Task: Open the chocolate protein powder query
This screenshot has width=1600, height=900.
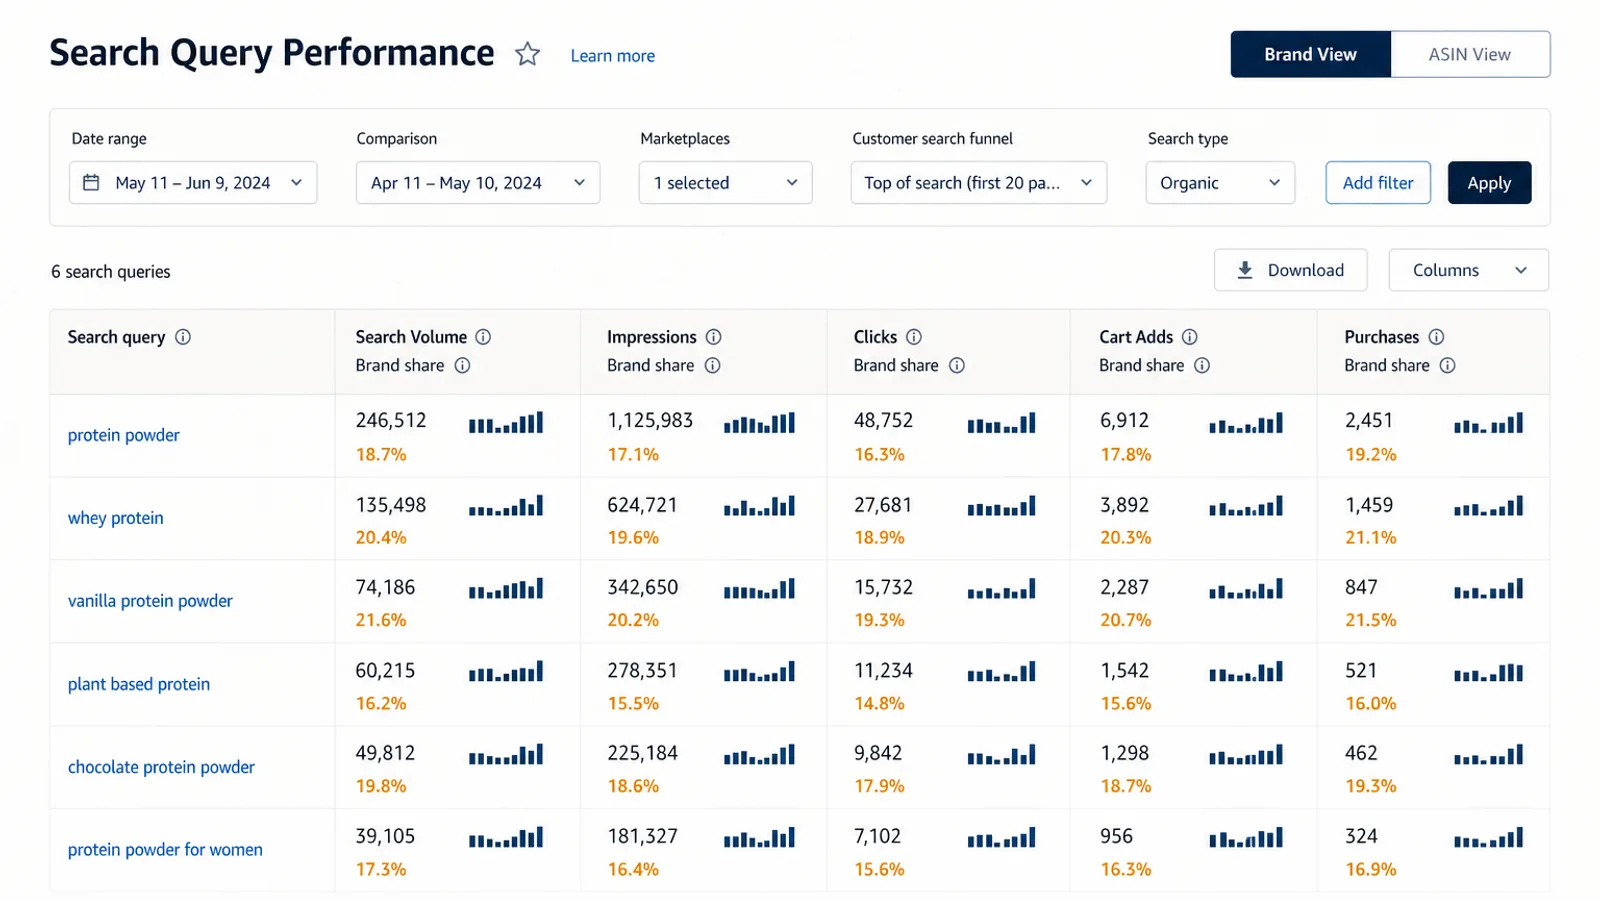Action: (x=161, y=767)
